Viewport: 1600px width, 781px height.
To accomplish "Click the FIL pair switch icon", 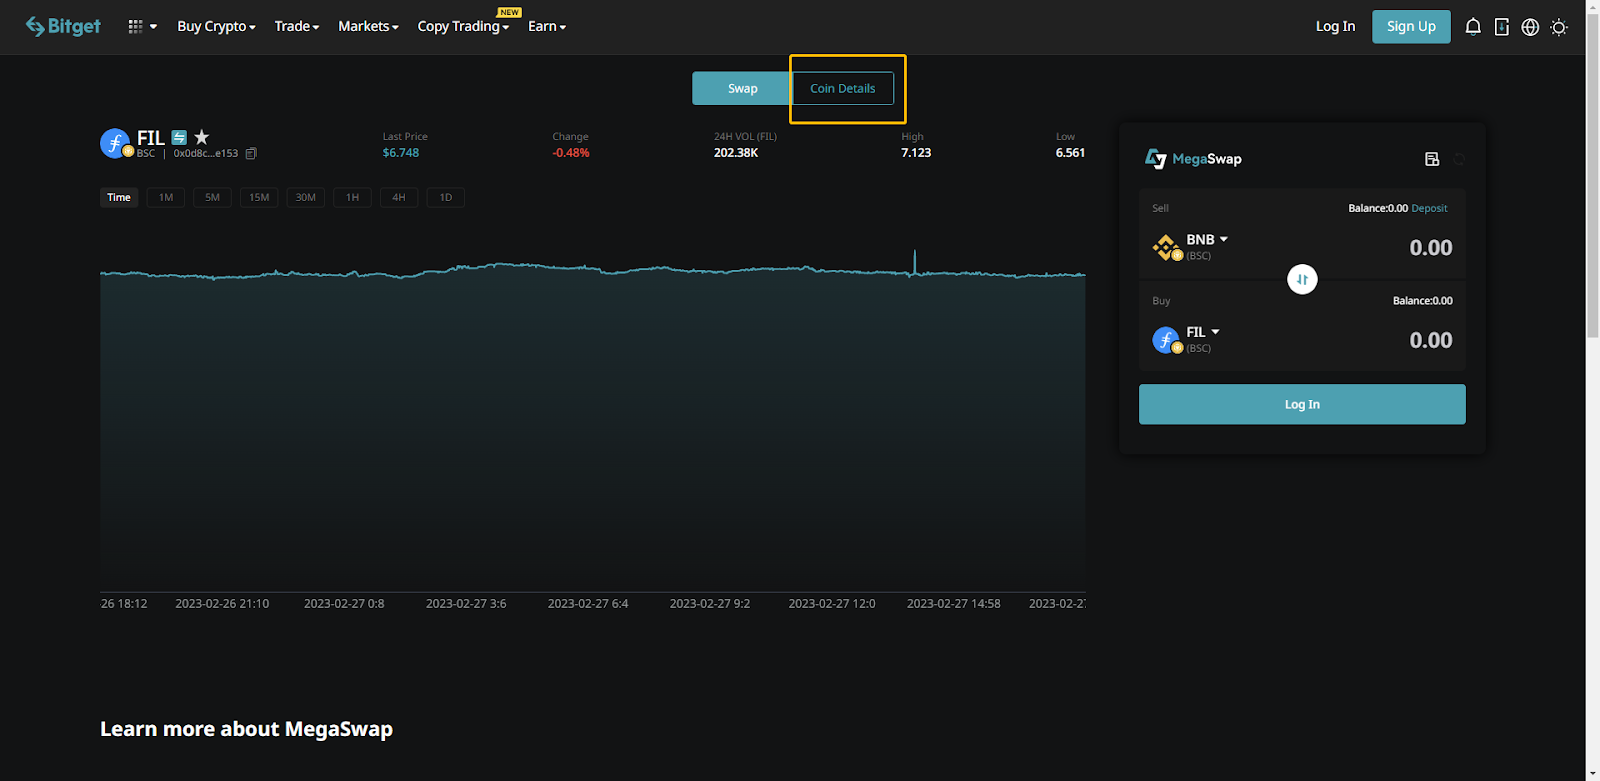I will (x=179, y=138).
